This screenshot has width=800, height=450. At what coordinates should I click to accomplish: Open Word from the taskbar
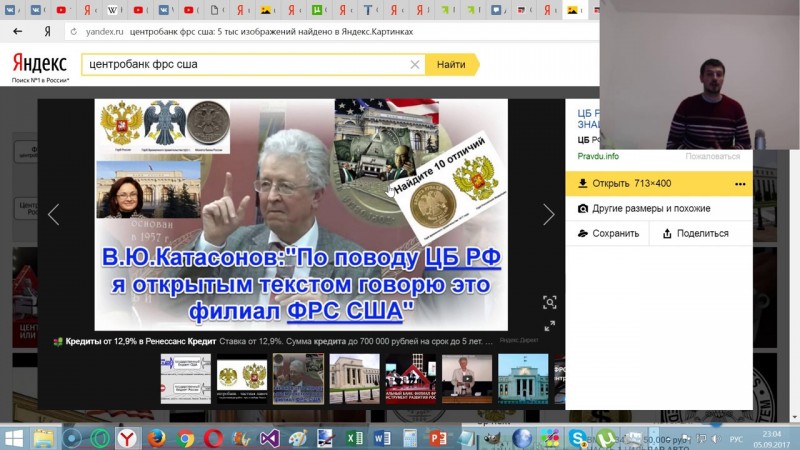[x=382, y=438]
